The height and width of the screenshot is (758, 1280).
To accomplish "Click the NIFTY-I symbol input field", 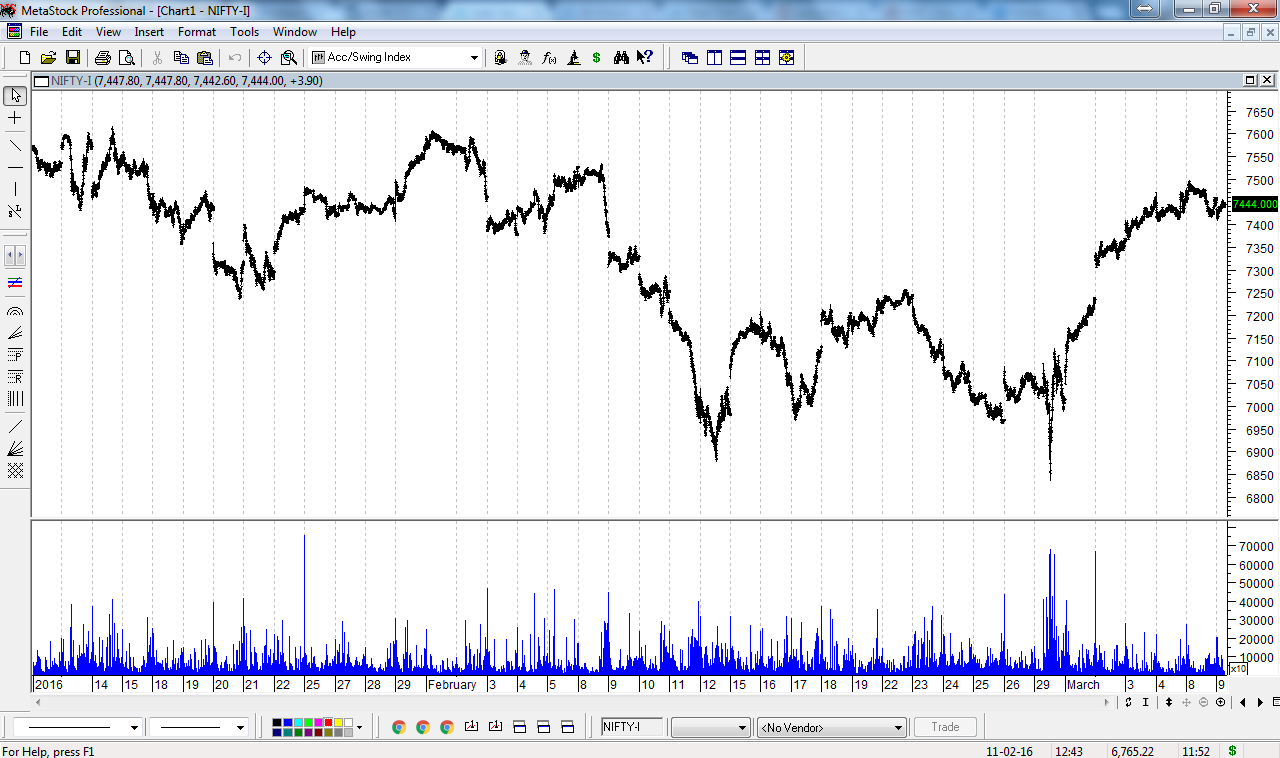I will (x=633, y=728).
